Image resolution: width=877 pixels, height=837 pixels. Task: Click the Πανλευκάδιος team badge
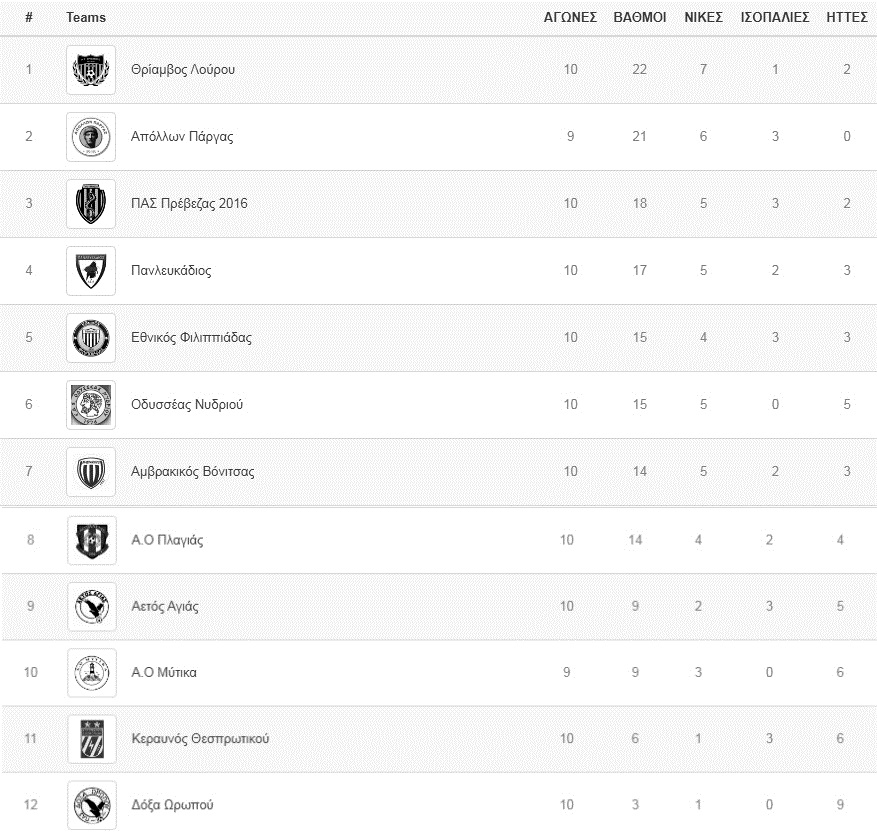[x=91, y=271]
